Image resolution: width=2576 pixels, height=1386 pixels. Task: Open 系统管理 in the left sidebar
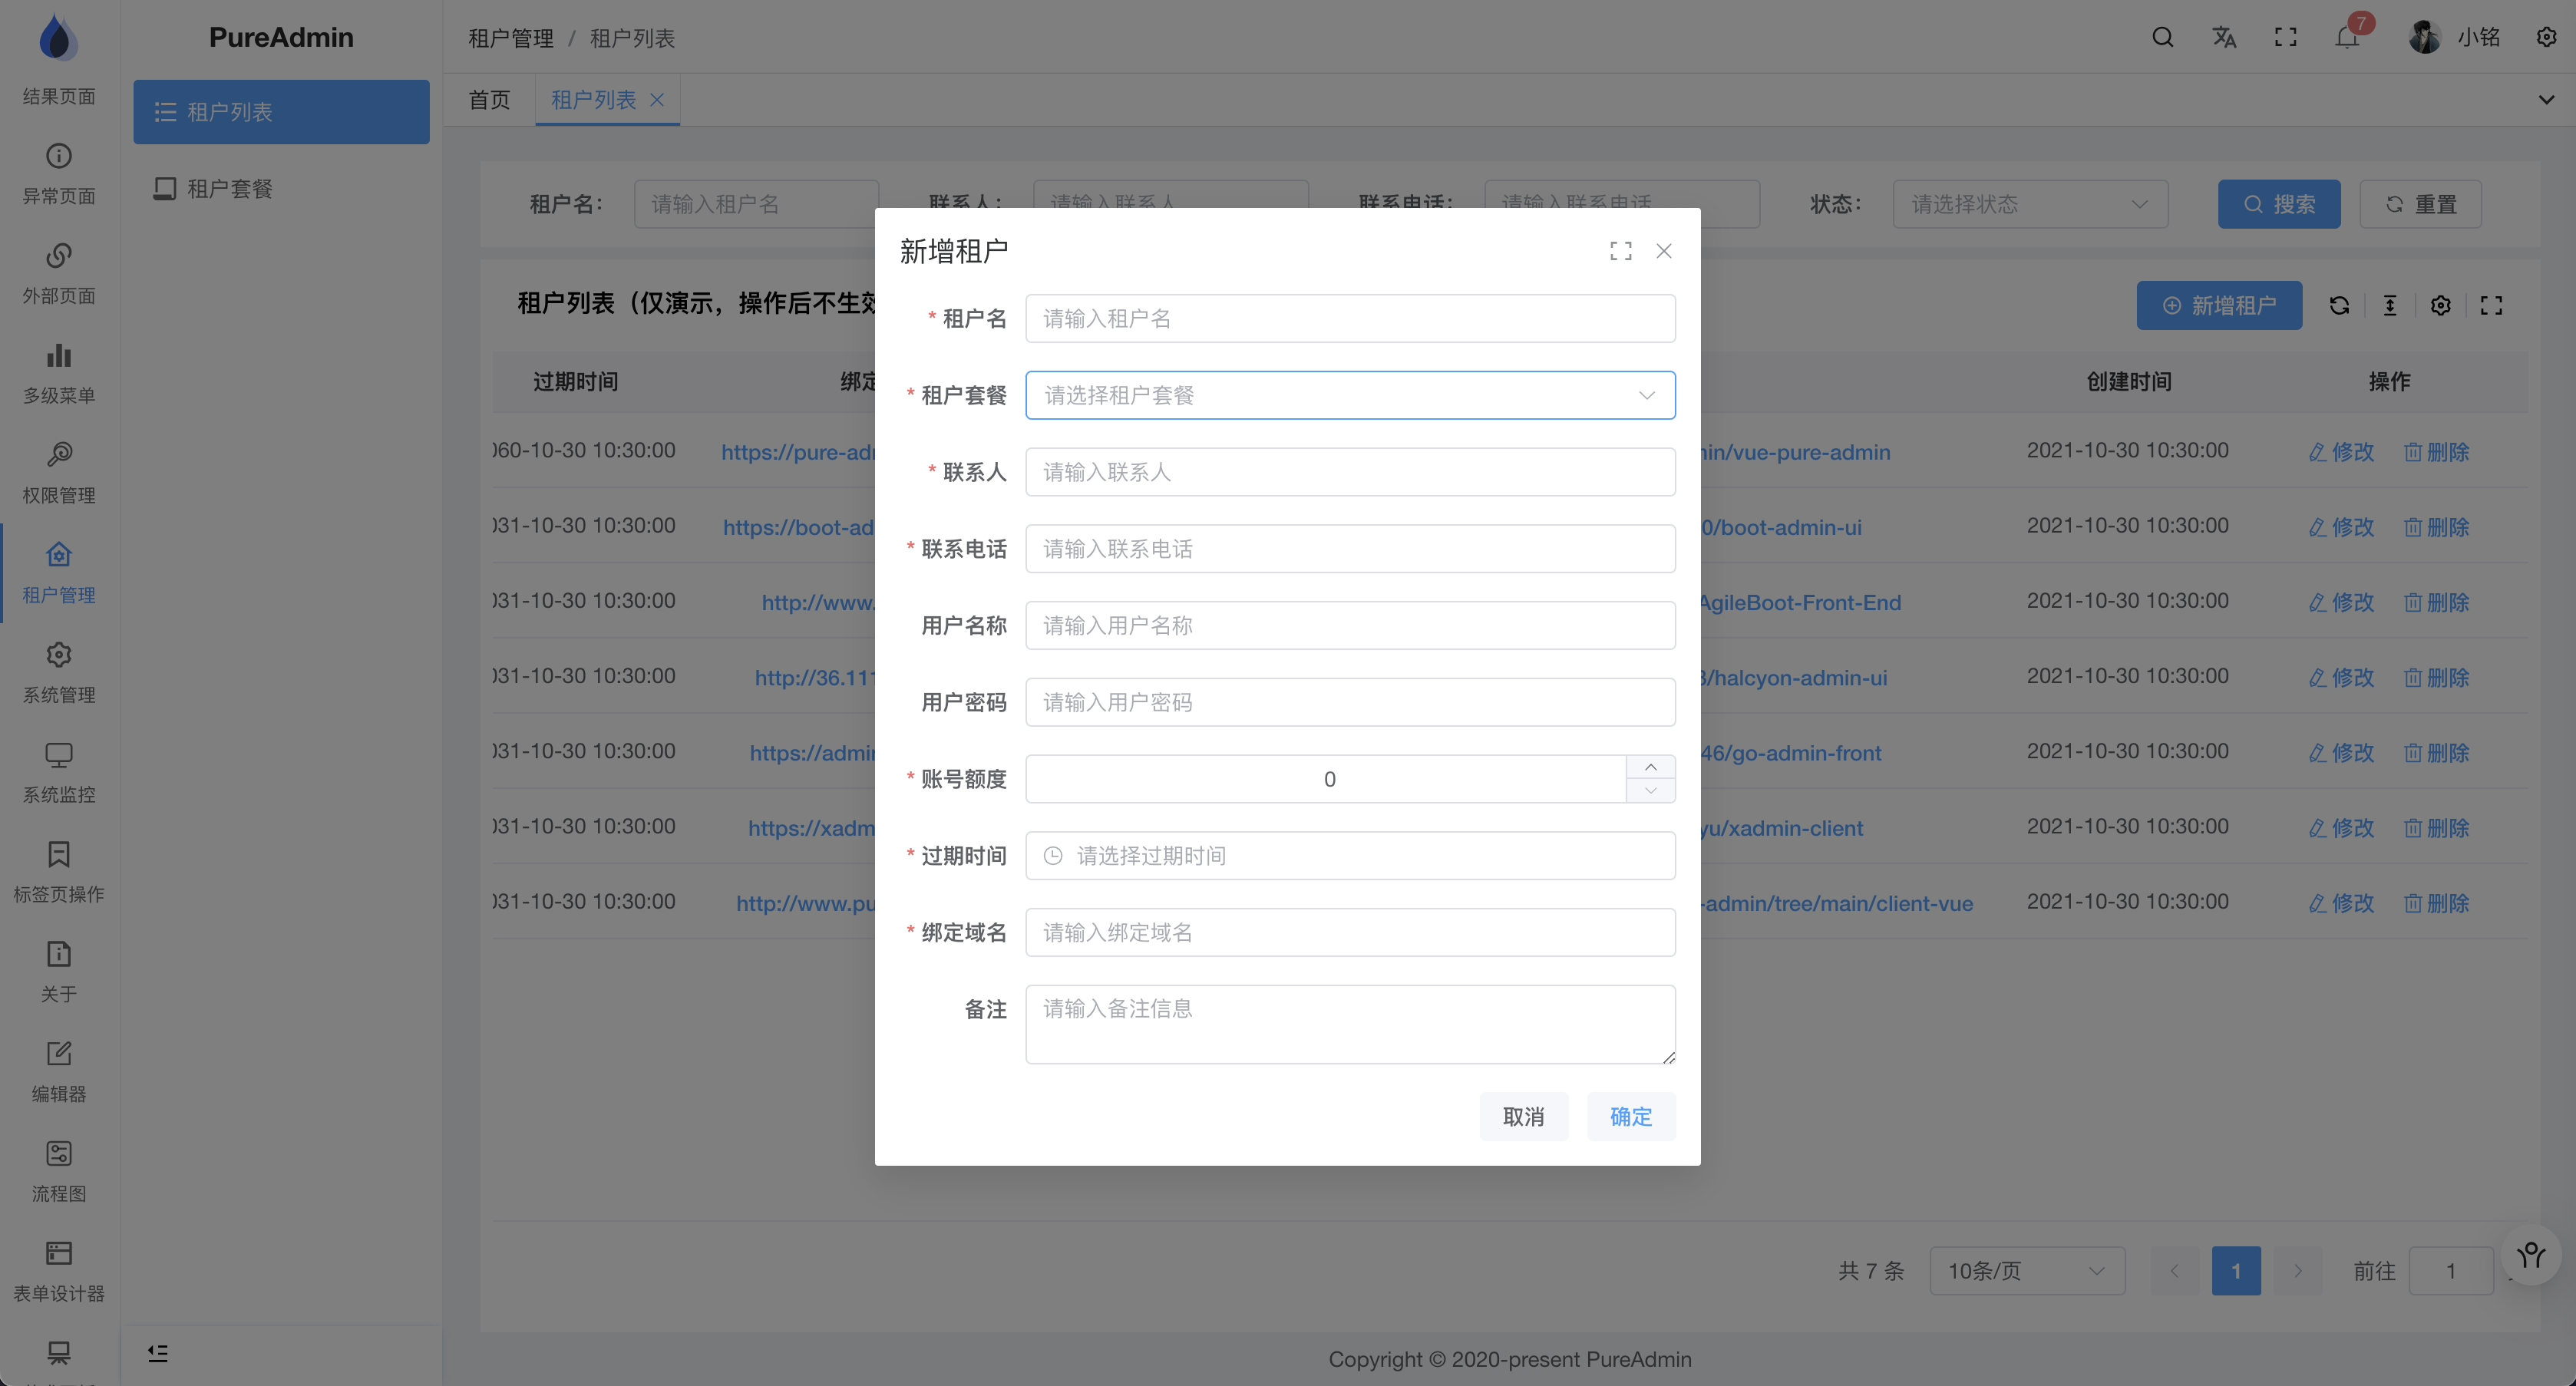[59, 672]
